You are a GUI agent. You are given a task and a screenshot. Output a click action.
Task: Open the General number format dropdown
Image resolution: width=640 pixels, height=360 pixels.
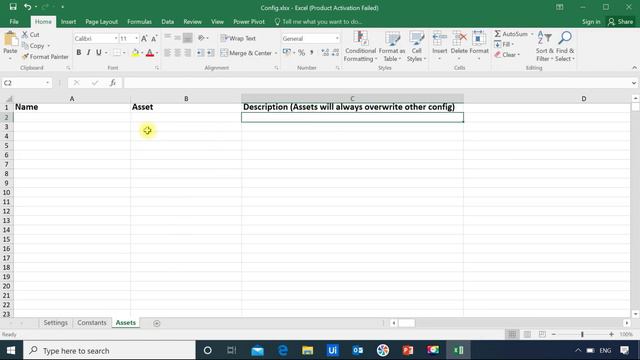[x=337, y=38]
